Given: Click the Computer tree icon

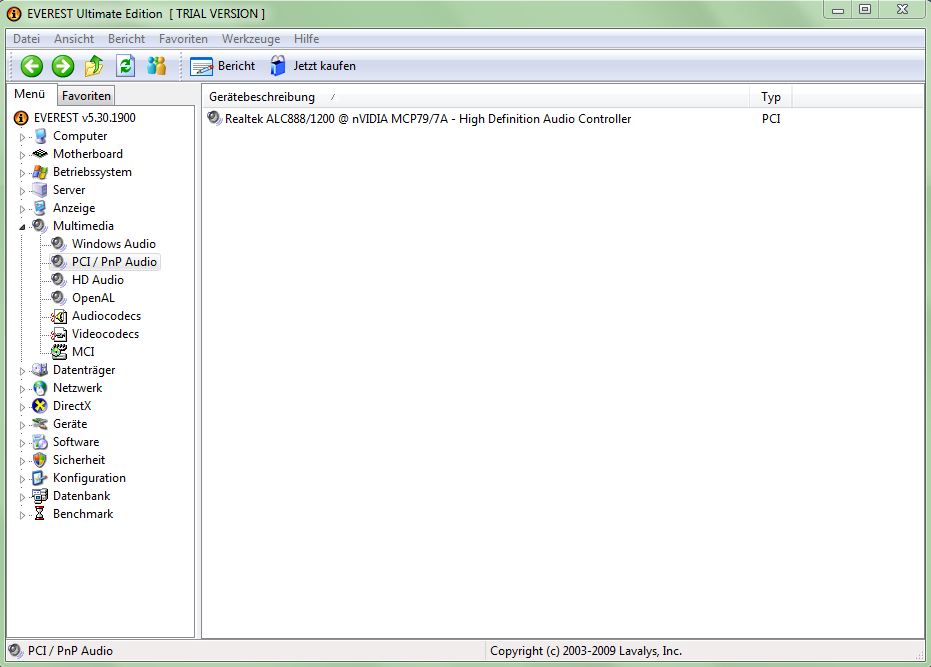Looking at the screenshot, I should click(x=40, y=136).
